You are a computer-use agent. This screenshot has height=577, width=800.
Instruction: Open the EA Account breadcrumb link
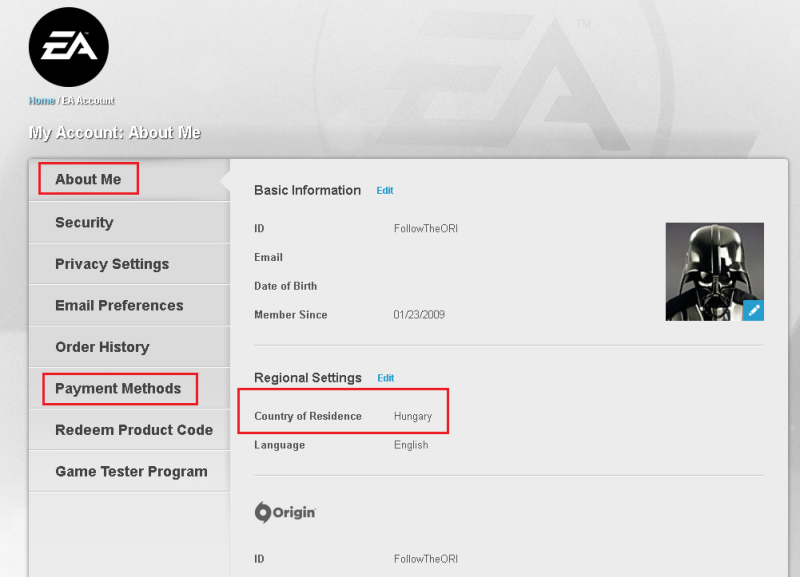89,101
